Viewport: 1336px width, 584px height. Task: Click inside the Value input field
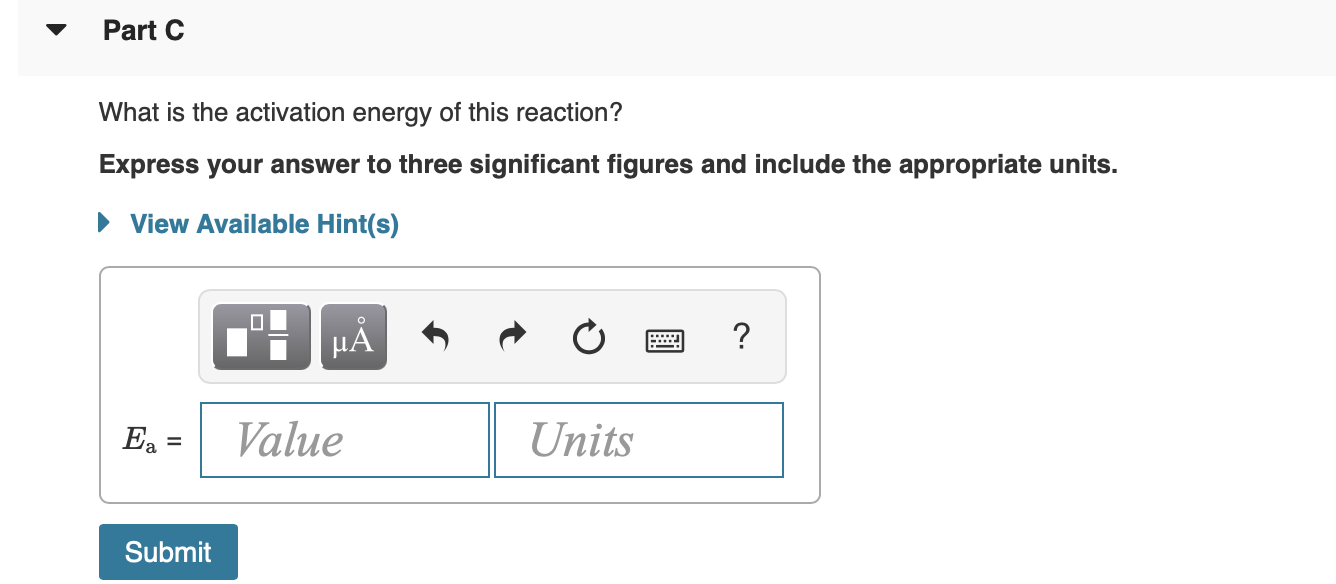tap(344, 439)
